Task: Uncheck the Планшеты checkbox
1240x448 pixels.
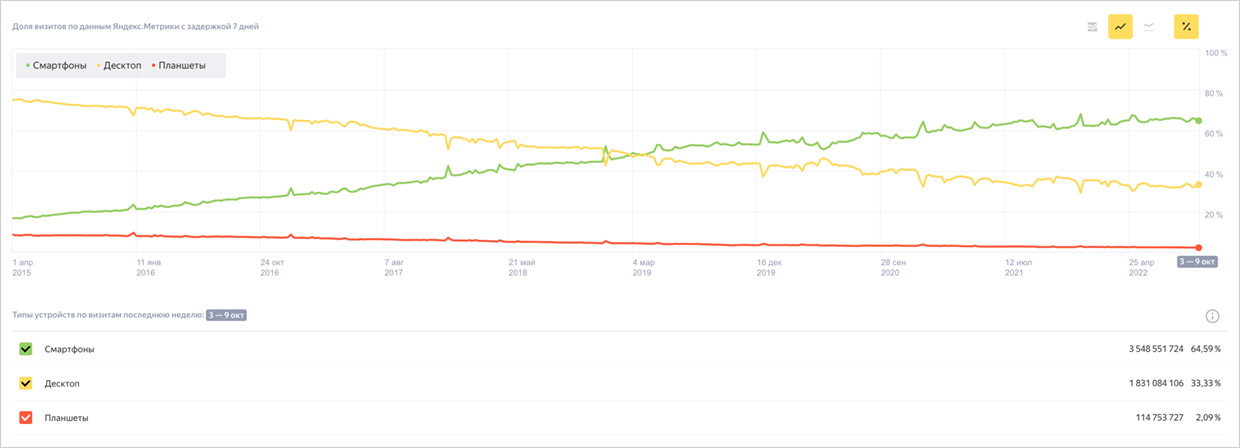Action: [26, 417]
